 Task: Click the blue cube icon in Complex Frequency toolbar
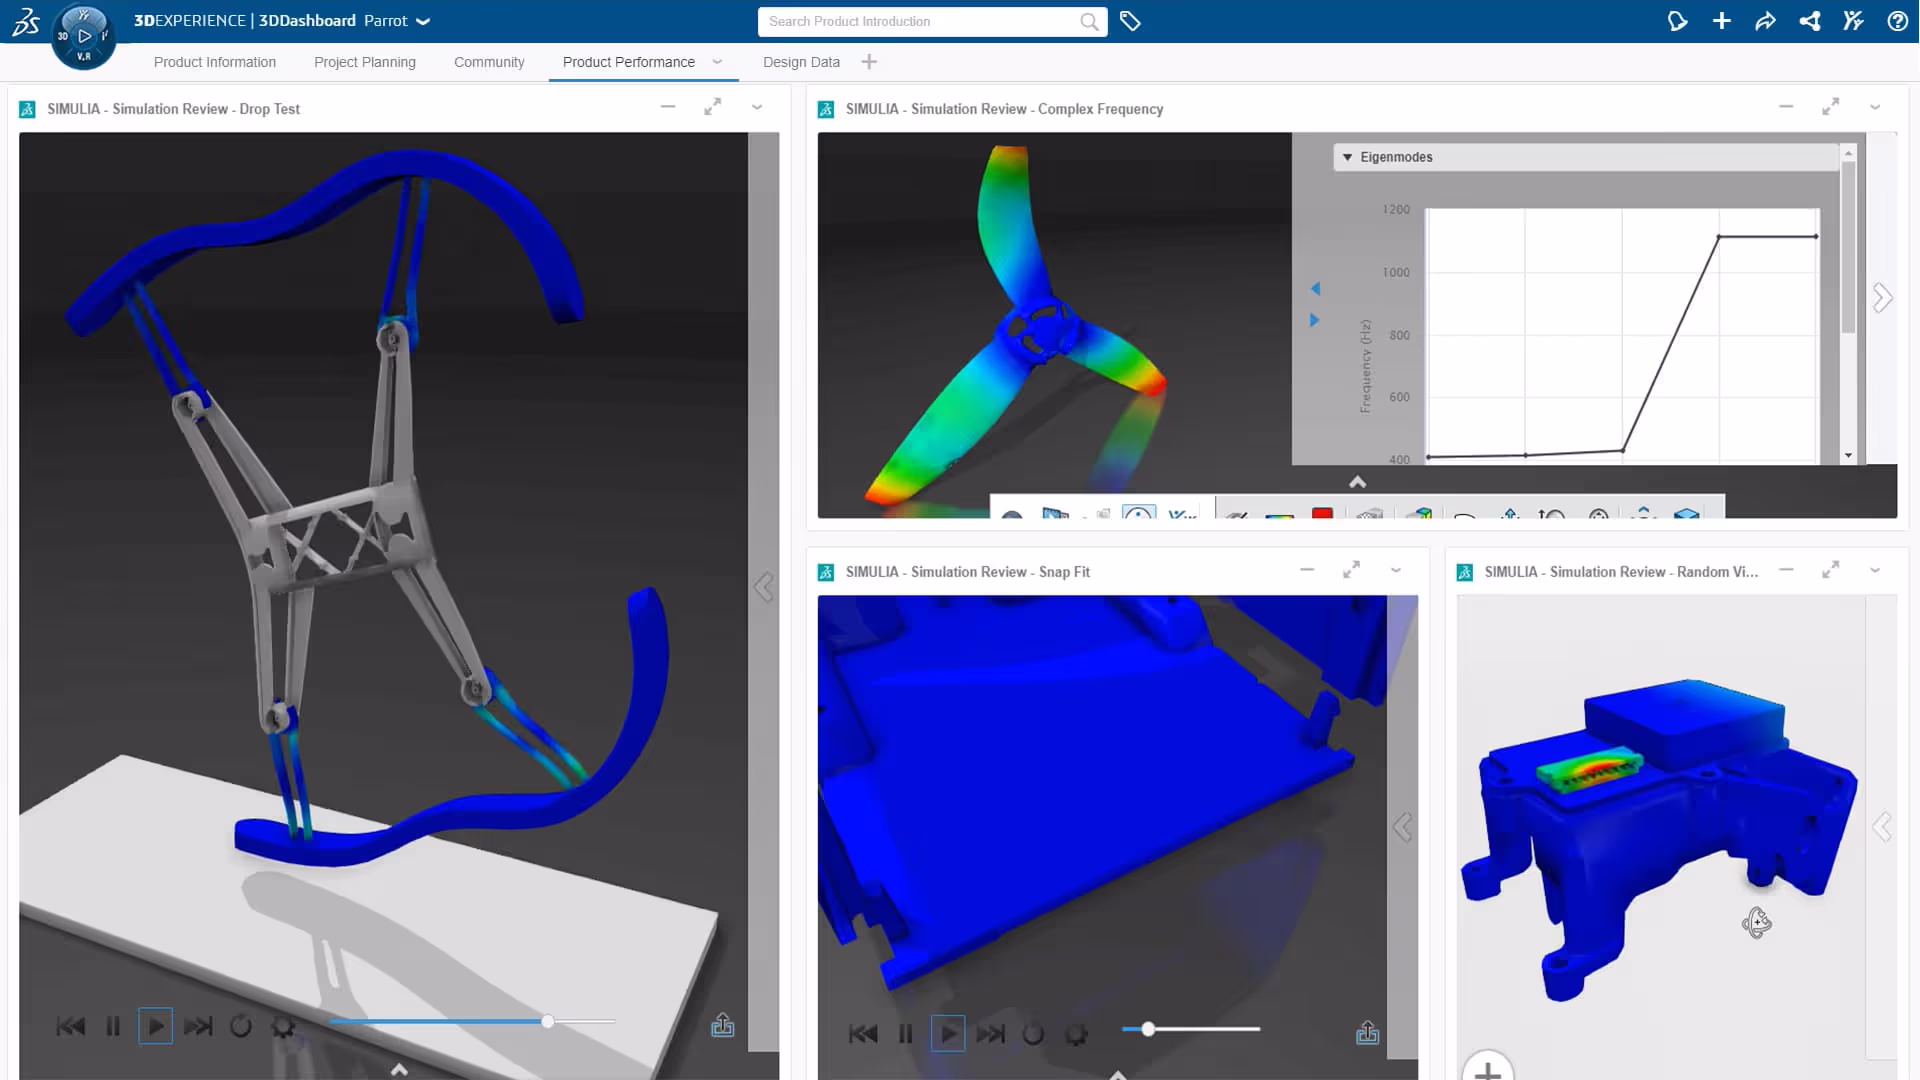pyautogui.click(x=1687, y=513)
